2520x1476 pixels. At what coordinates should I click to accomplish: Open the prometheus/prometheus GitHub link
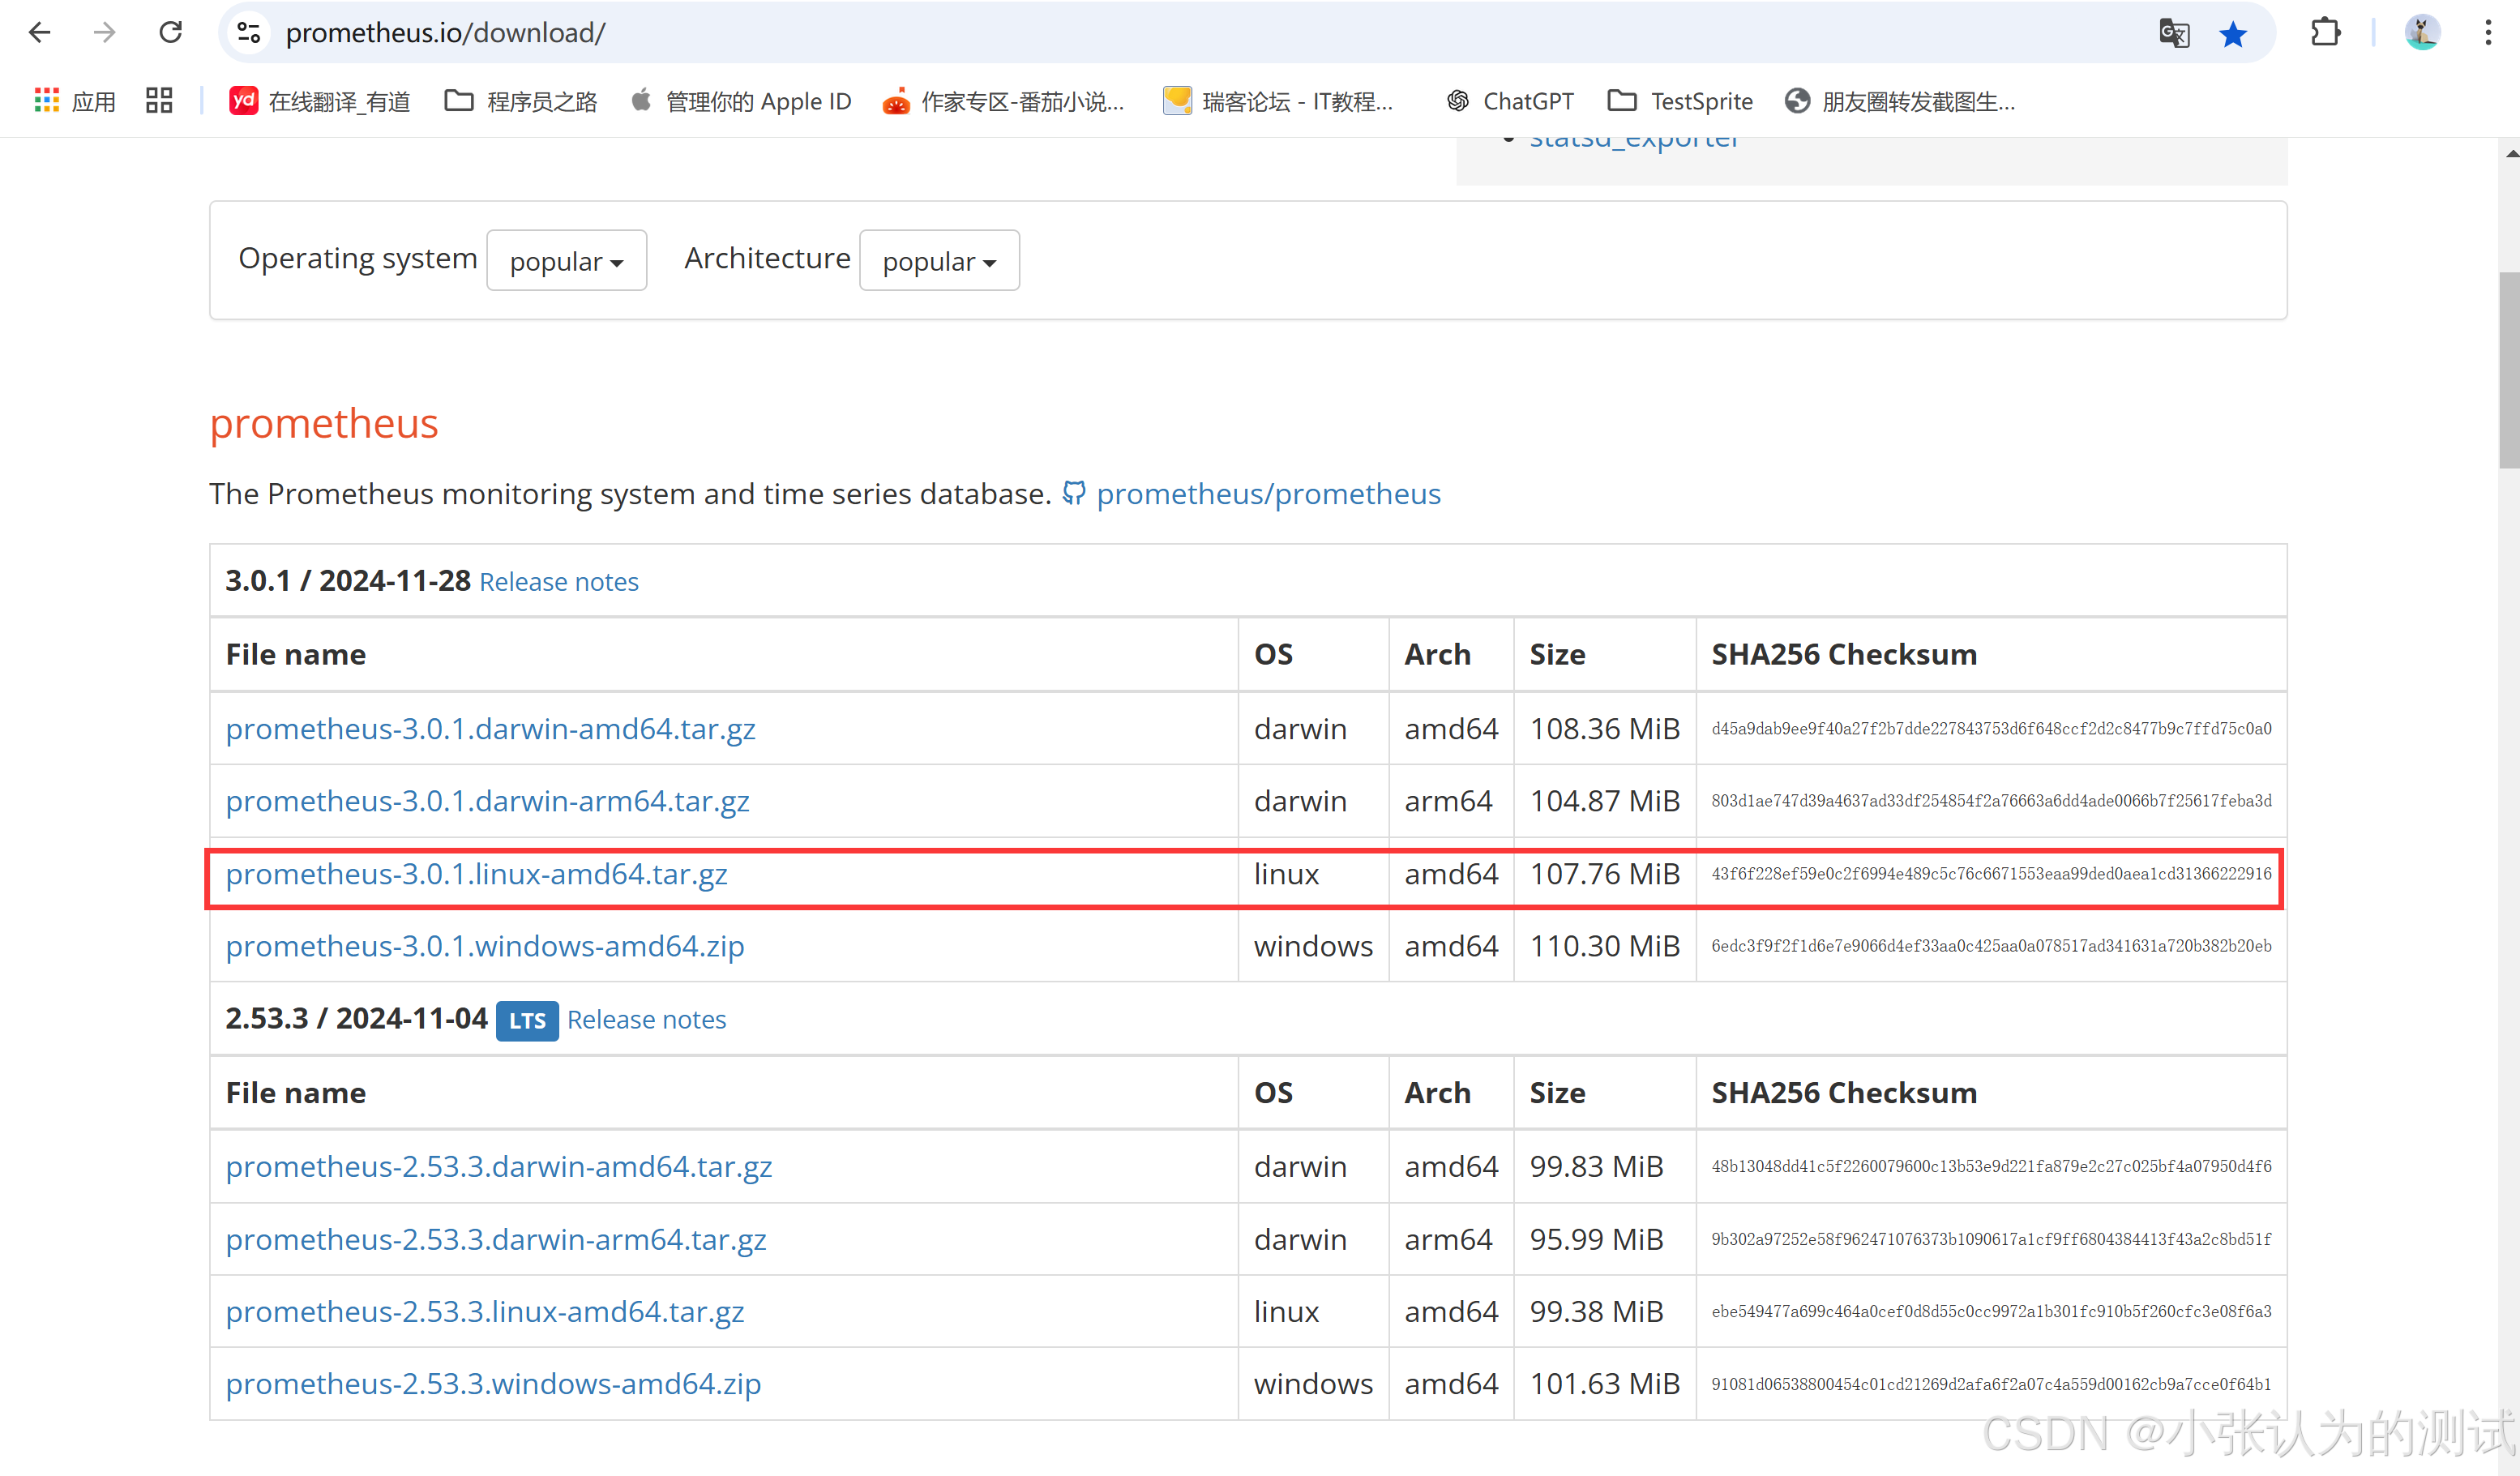(1267, 494)
